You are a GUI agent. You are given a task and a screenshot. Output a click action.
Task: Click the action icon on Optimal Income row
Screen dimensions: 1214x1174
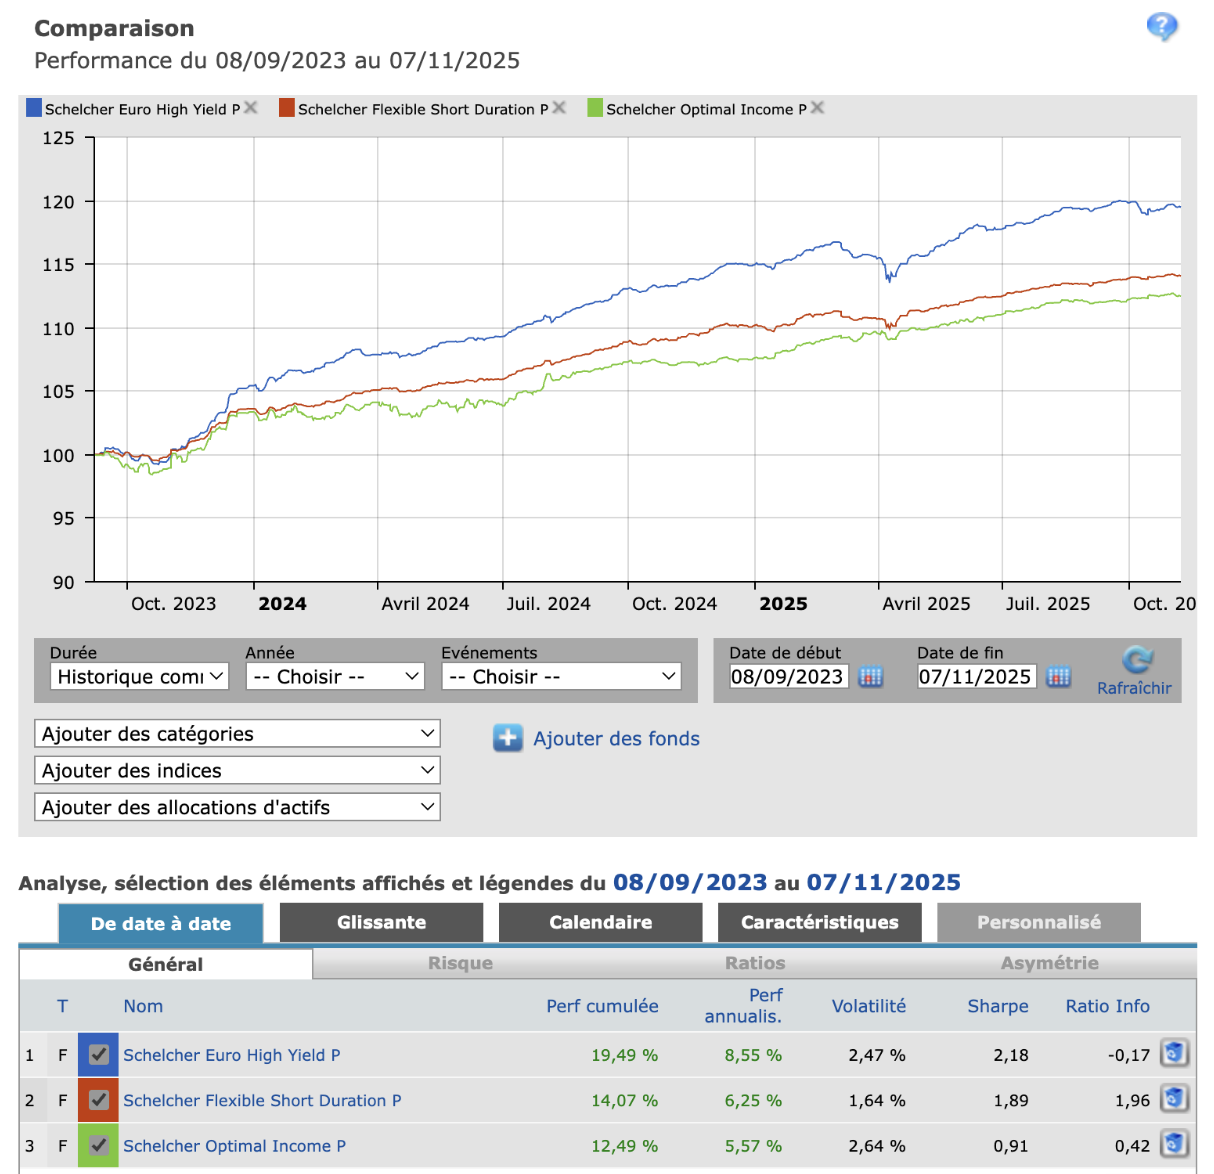coord(1174,1144)
